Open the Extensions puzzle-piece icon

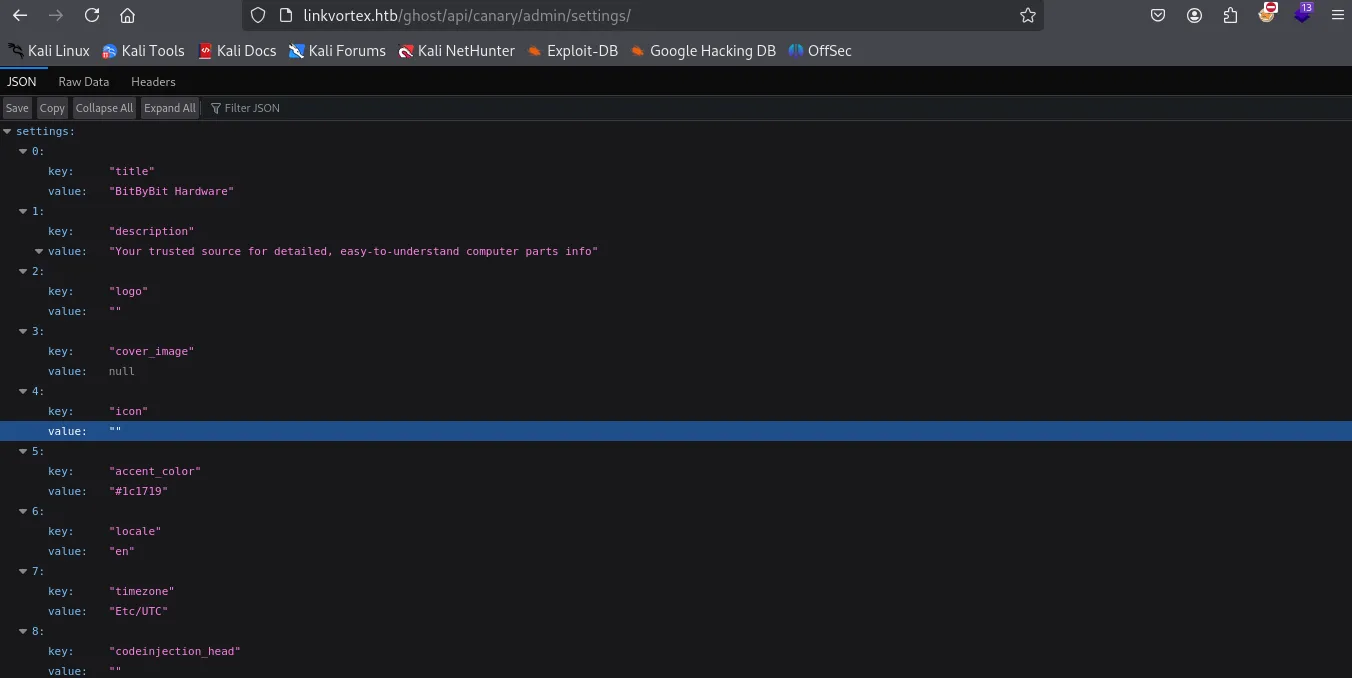tap(1230, 15)
